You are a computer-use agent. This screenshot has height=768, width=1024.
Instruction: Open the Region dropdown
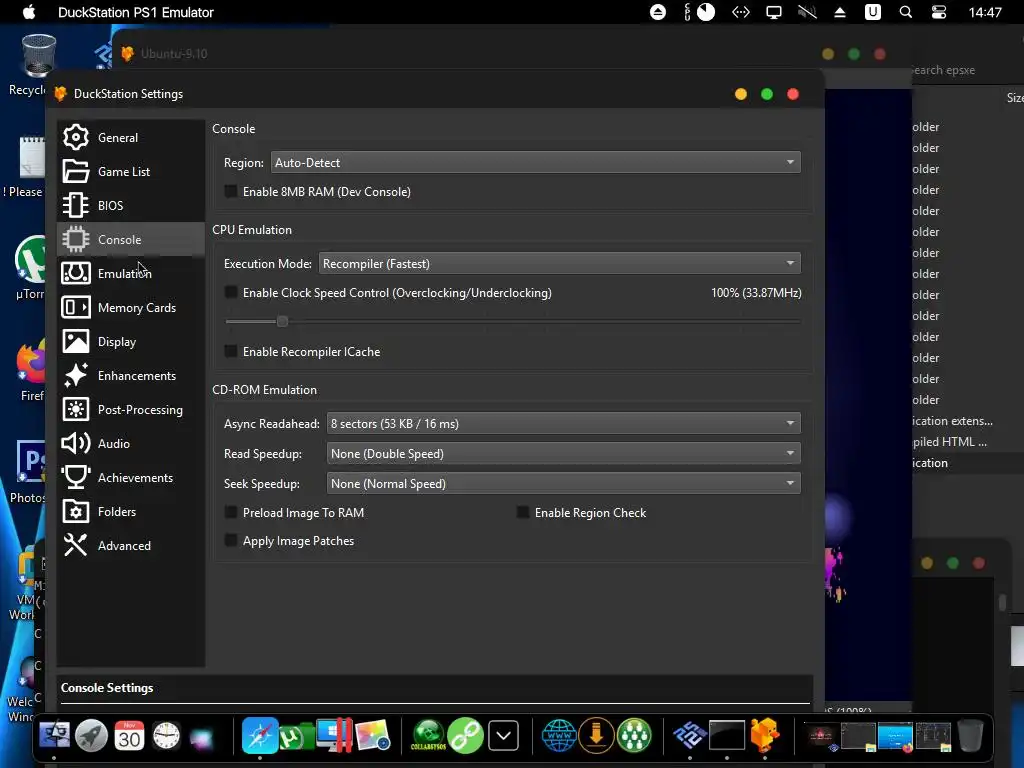[x=536, y=163]
